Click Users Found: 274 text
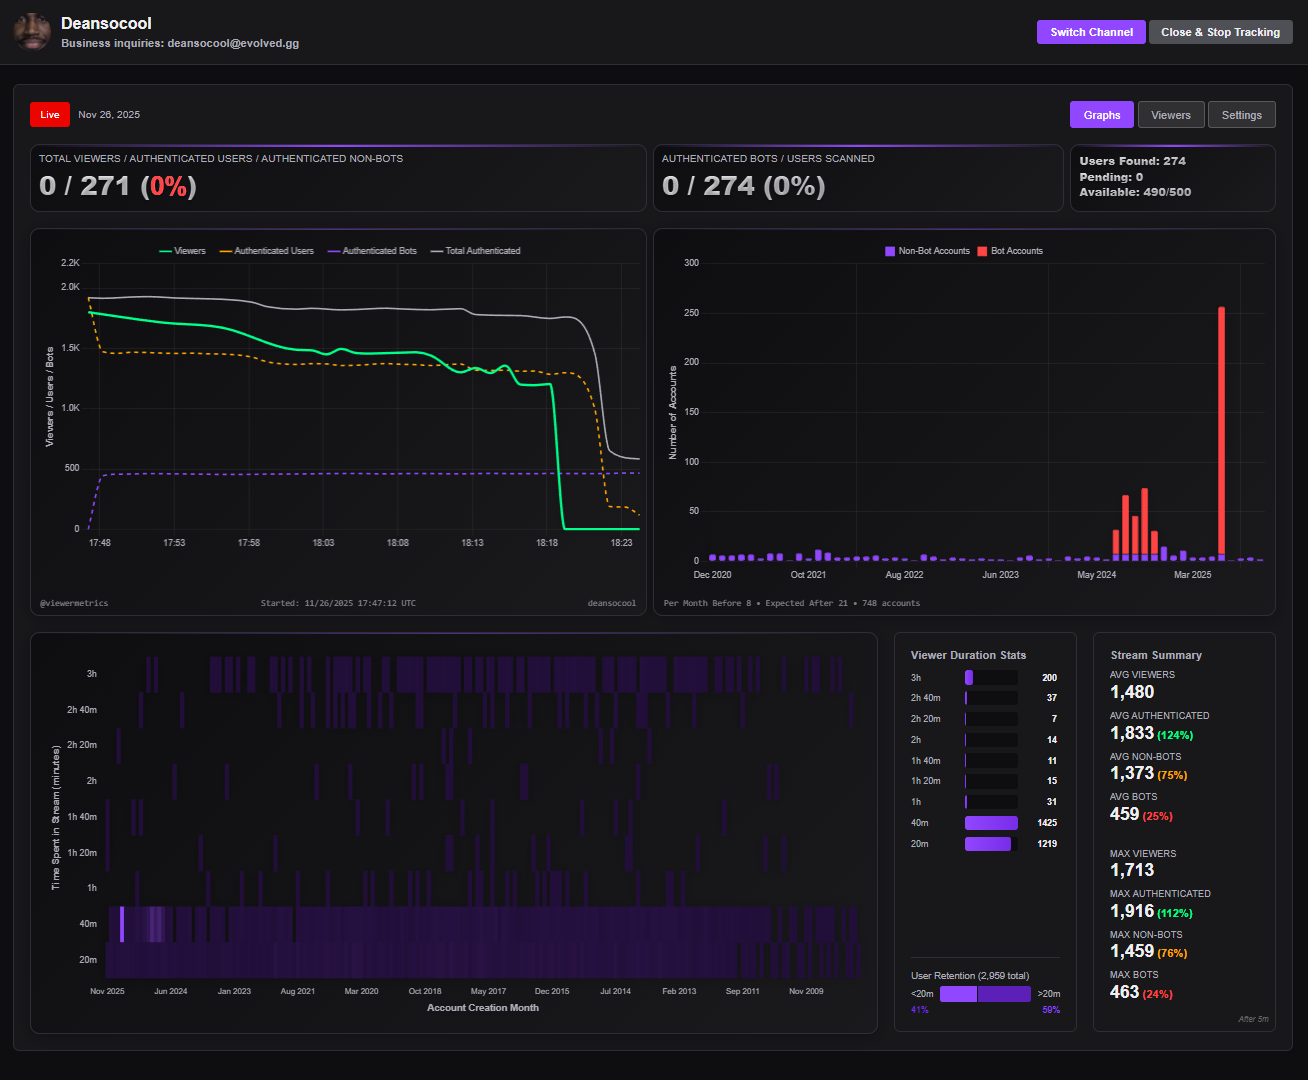 (x=1133, y=161)
